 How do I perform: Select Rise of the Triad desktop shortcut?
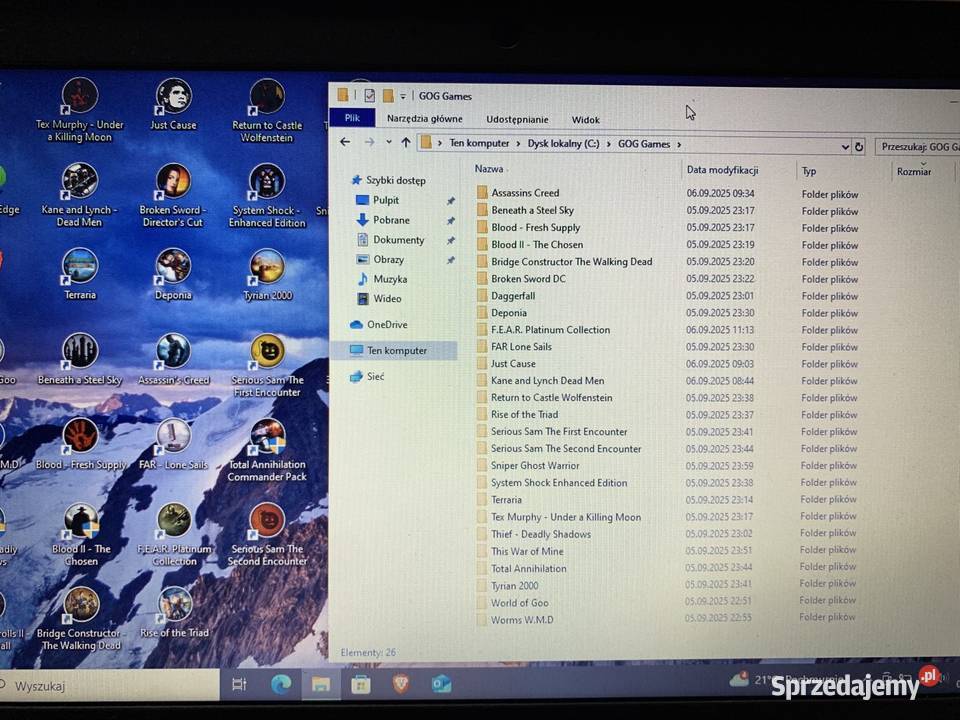[174, 613]
